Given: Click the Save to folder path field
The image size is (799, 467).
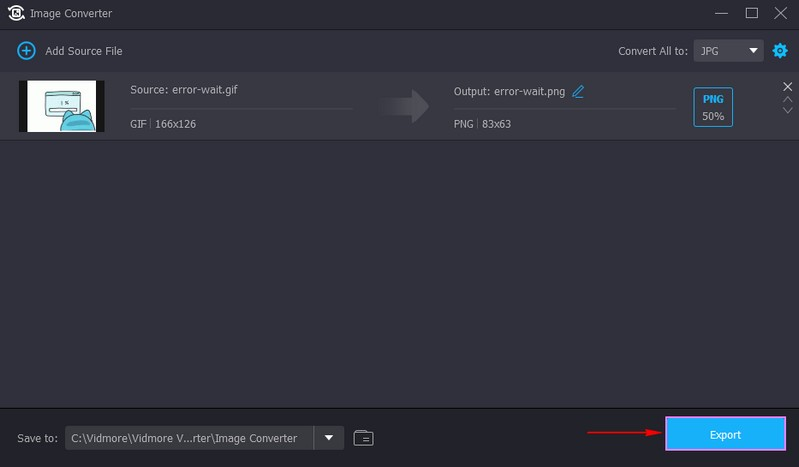Looking at the screenshot, I should coord(190,437).
